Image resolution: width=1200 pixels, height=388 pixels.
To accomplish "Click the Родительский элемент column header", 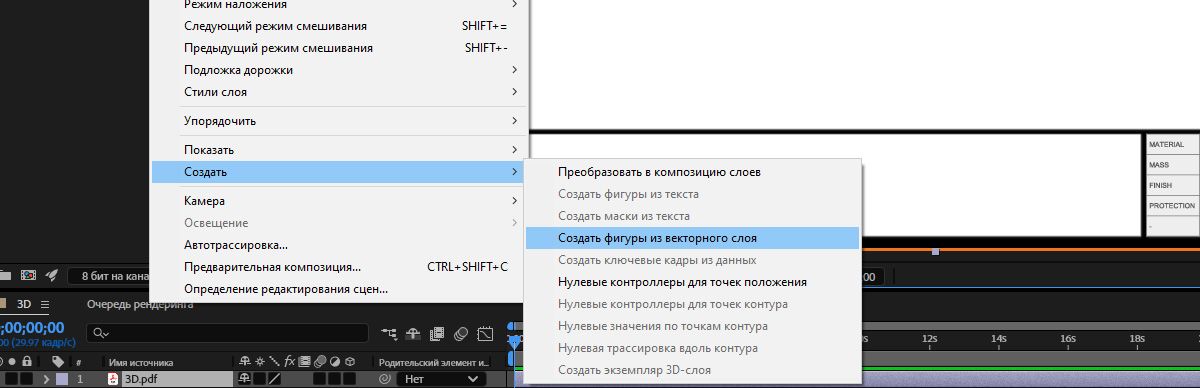I will tap(434, 362).
